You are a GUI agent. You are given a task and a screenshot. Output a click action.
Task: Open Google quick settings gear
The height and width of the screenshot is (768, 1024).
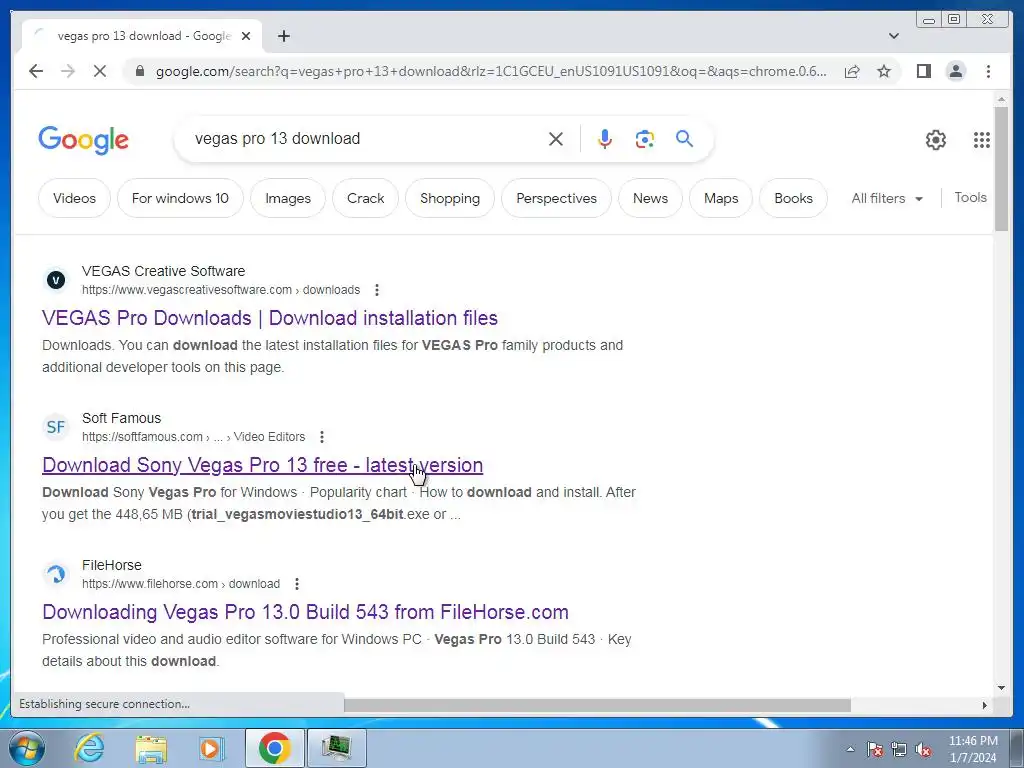click(935, 139)
